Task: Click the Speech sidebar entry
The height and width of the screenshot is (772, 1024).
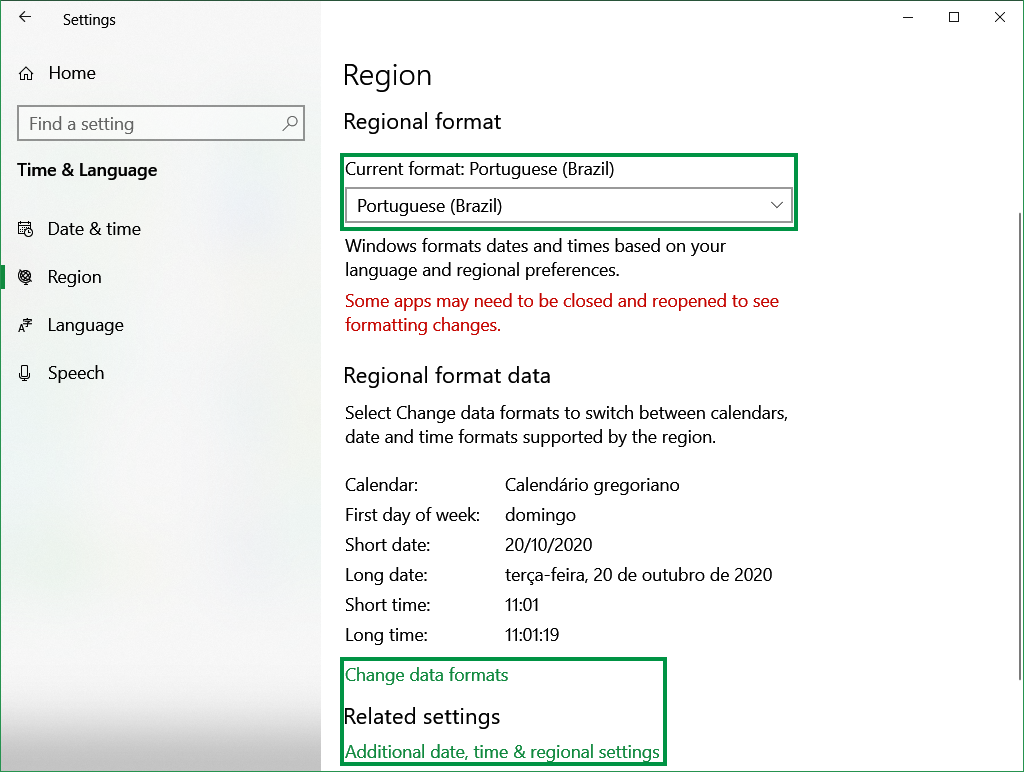Action: [x=76, y=373]
